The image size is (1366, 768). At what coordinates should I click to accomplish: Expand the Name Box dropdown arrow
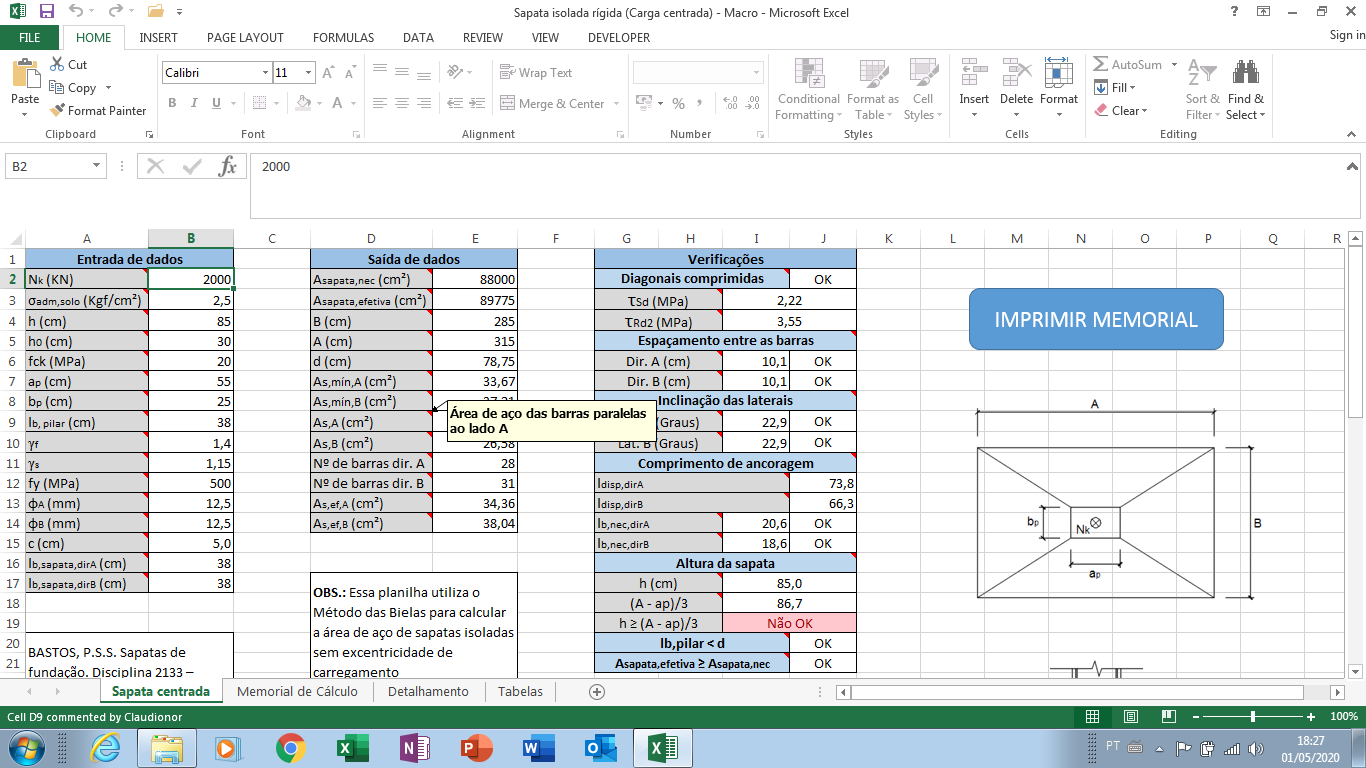97,167
